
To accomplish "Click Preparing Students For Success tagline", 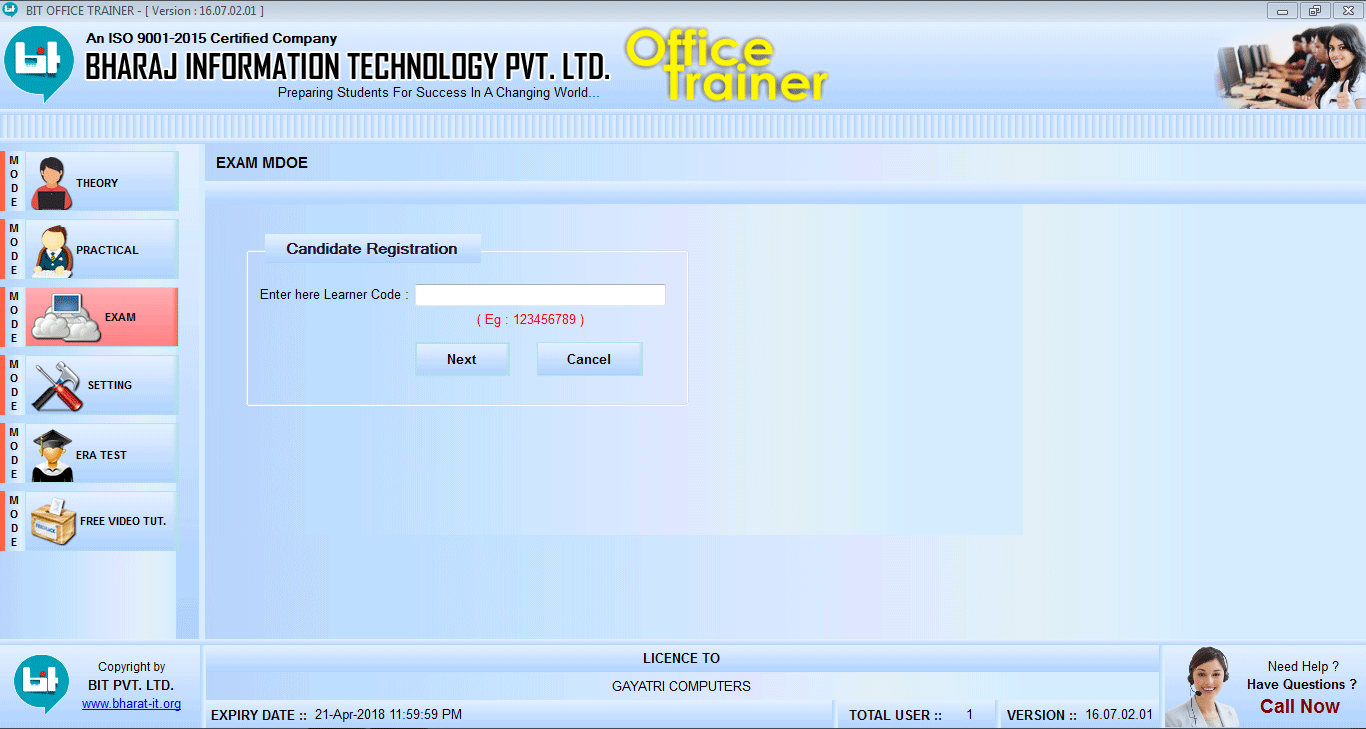I will [438, 93].
